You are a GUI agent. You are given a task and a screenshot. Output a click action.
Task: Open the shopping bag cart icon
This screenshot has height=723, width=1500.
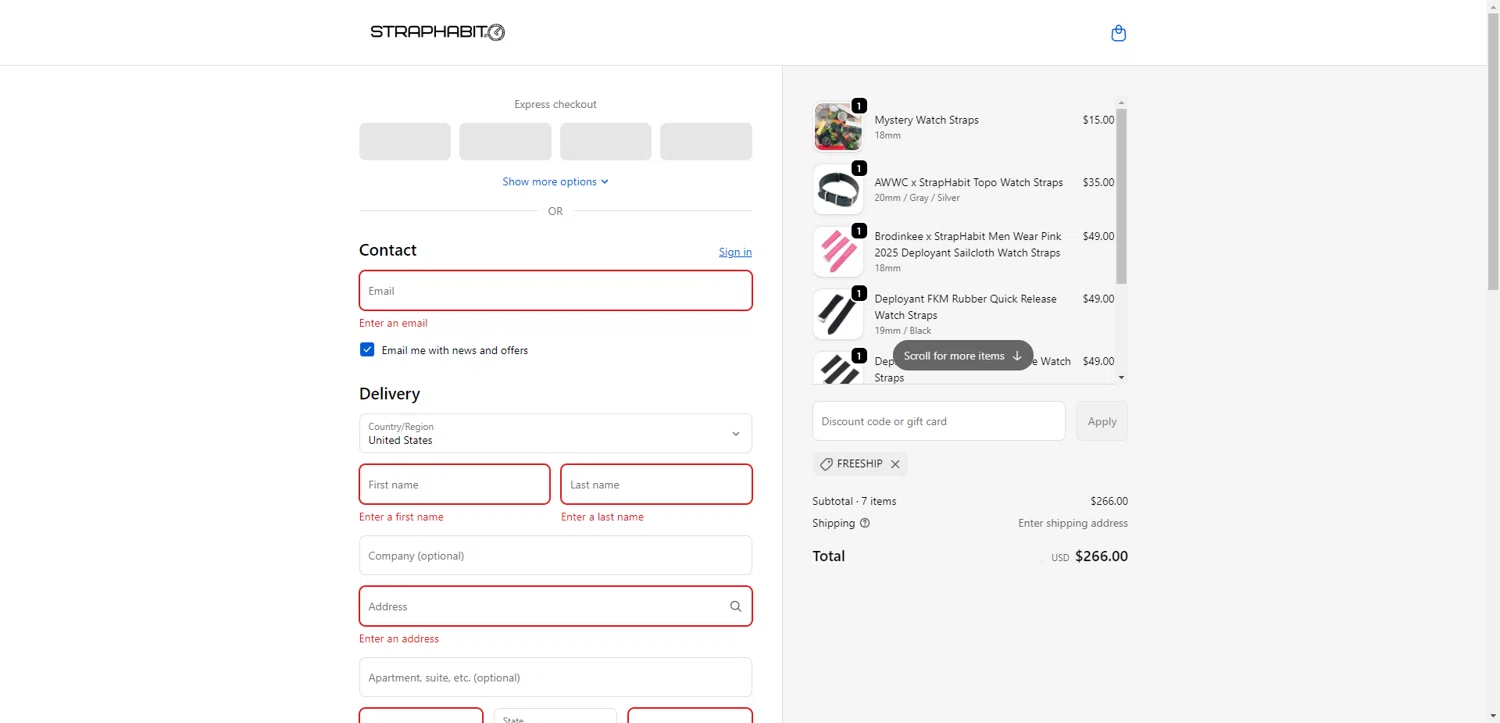[1118, 33]
